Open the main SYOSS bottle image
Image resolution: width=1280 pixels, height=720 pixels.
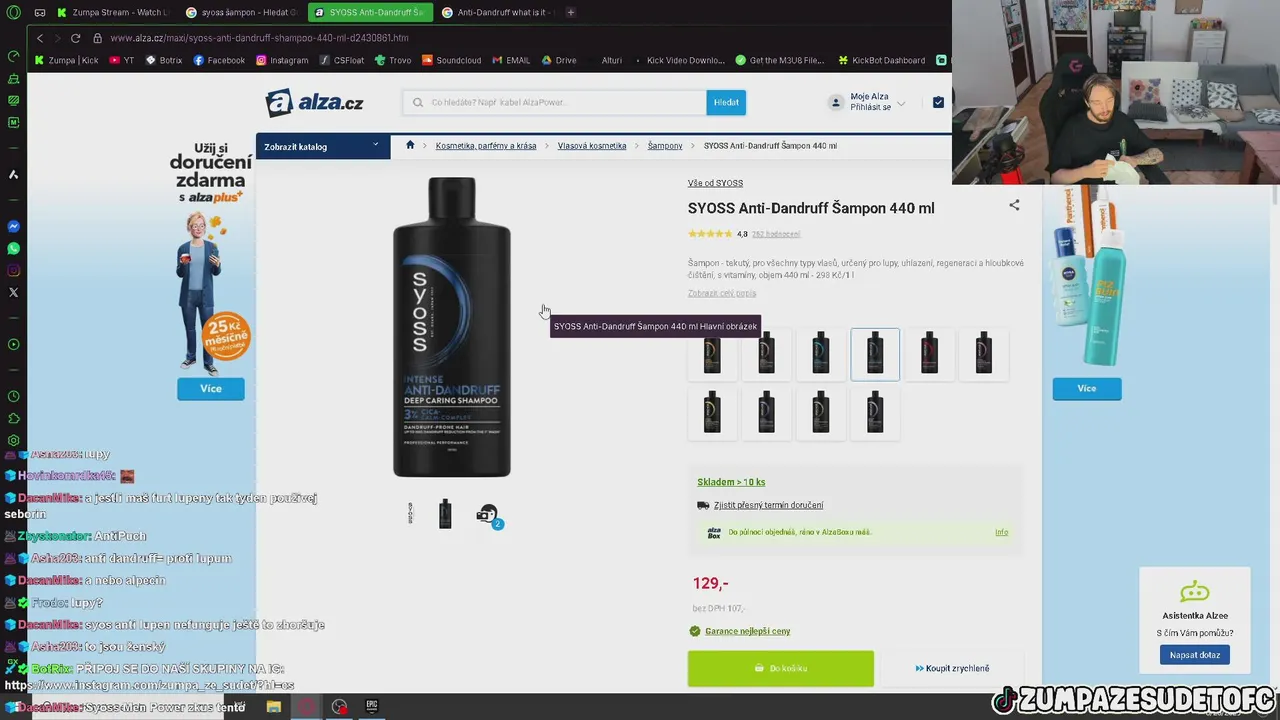point(452,327)
